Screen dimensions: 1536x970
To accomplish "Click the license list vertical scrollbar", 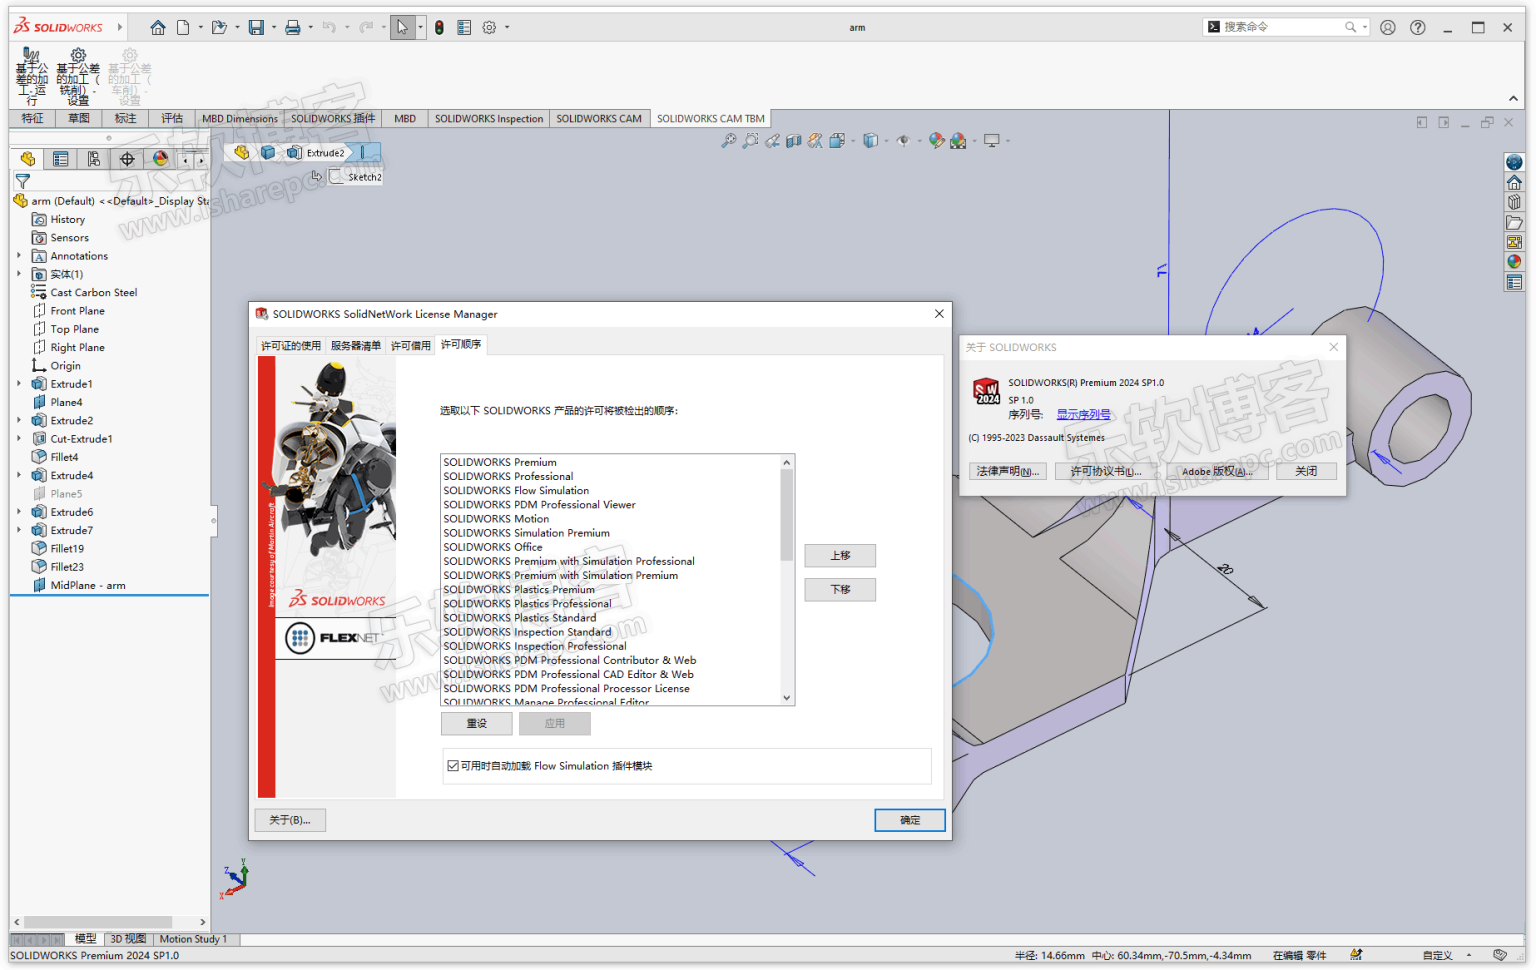I will pyautogui.click(x=787, y=580).
